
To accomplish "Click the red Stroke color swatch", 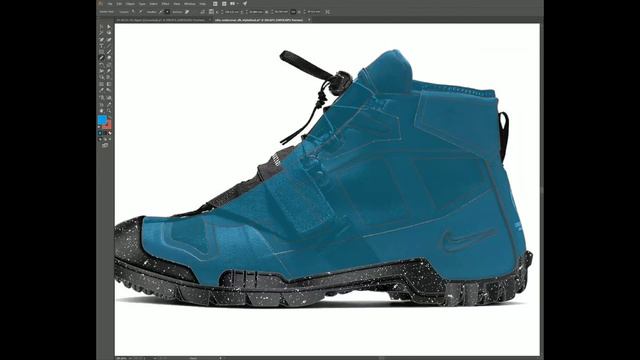I will tap(109, 125).
